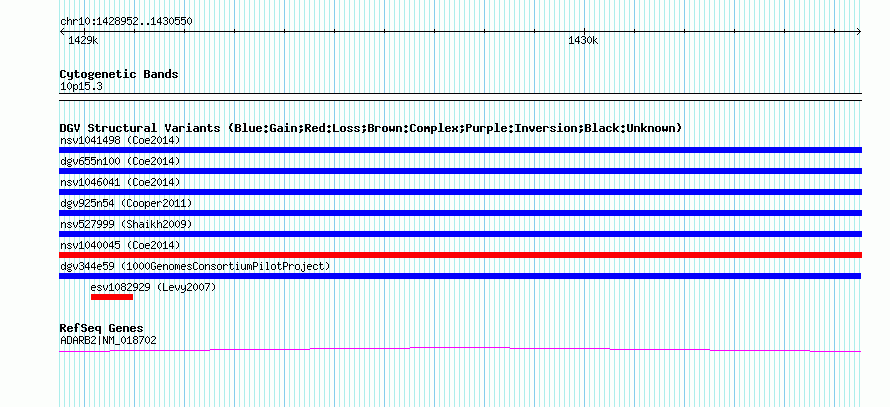Screen dimensions: 890x407
Task: Click the chr10:1428952..1430550 coordinate label
Action: click(x=126, y=22)
